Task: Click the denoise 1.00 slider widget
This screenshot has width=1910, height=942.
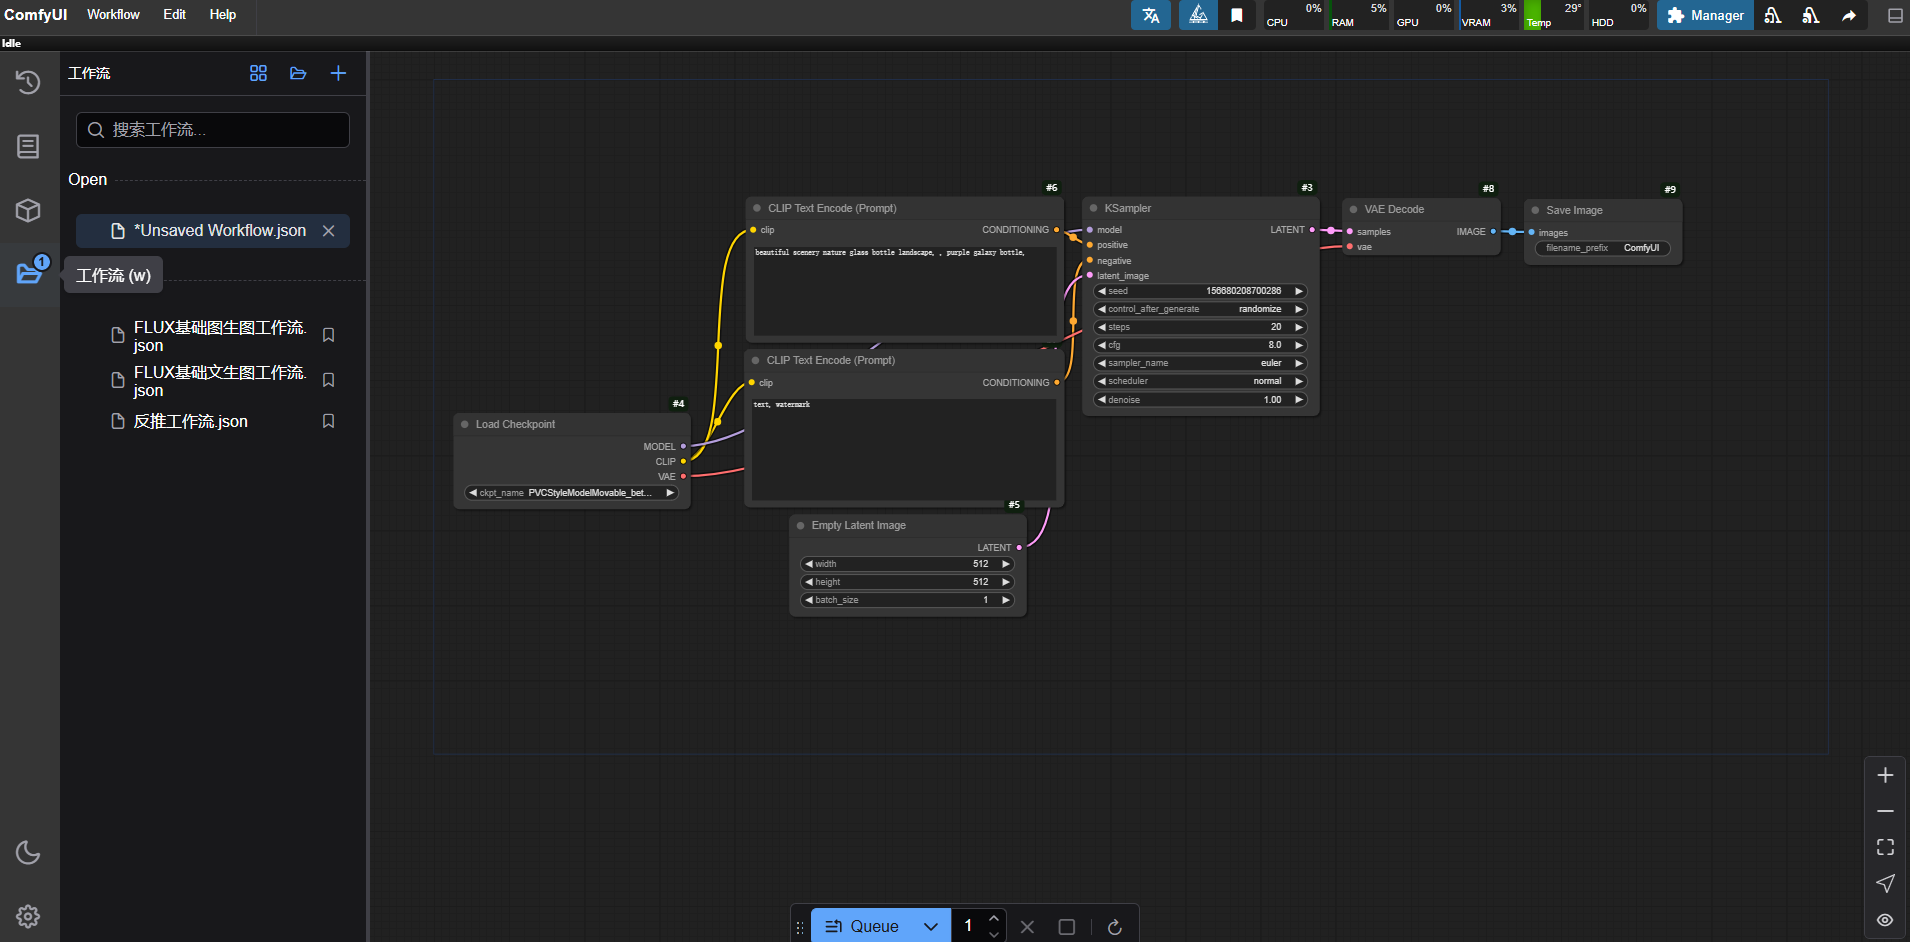Action: coord(1200,400)
